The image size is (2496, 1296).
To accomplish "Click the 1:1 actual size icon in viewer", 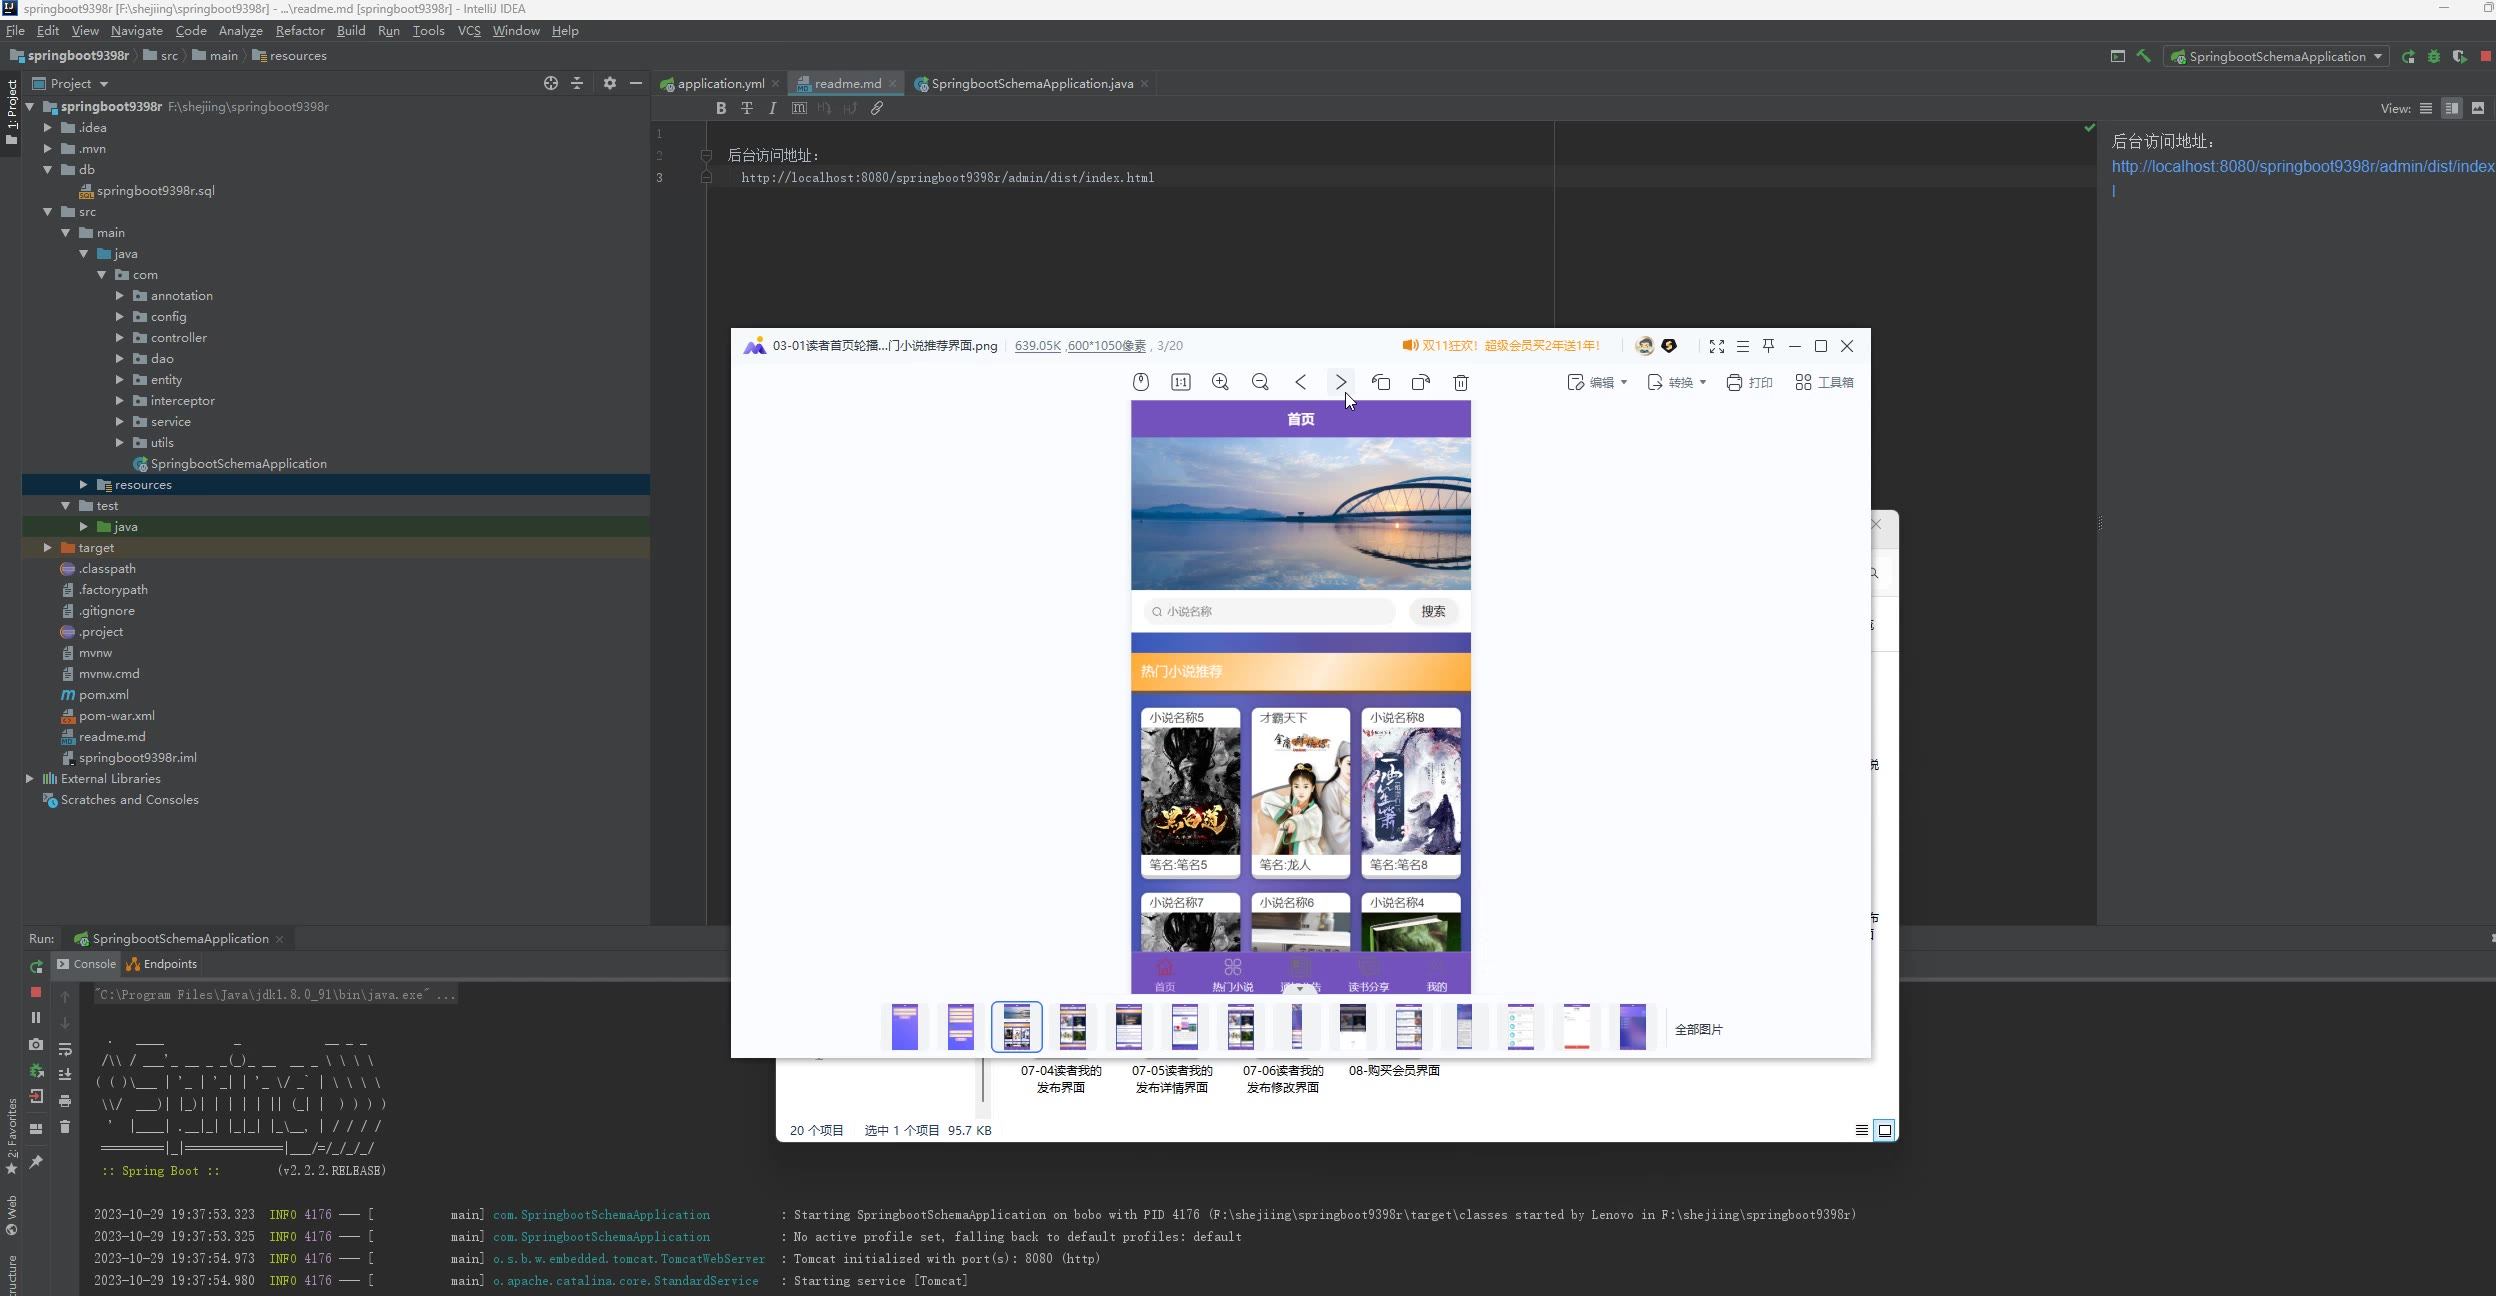I will click(1181, 382).
